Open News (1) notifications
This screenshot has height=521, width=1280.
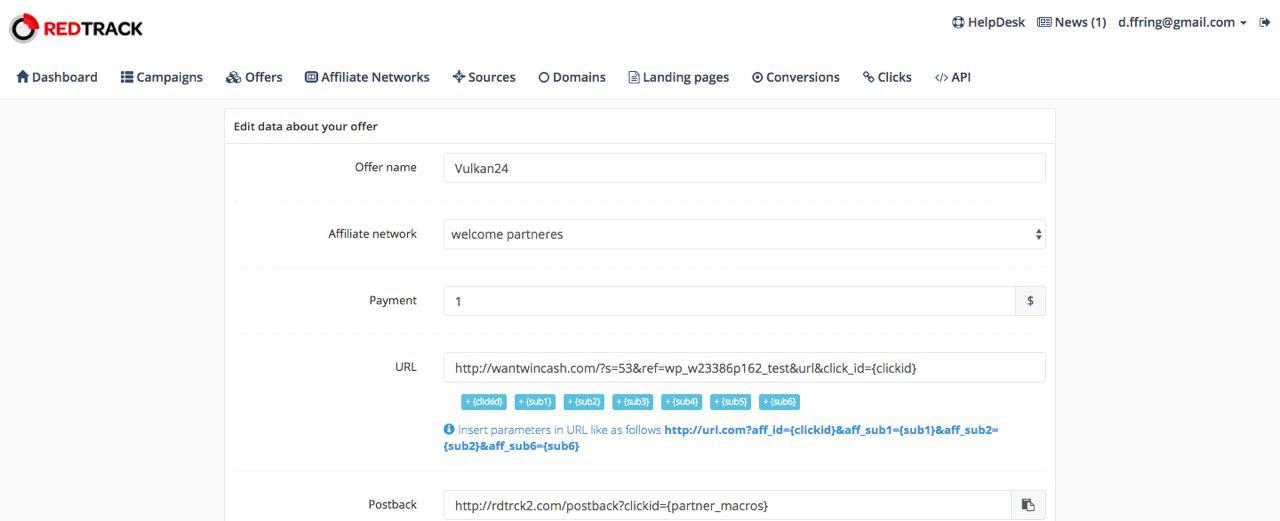(x=1072, y=22)
